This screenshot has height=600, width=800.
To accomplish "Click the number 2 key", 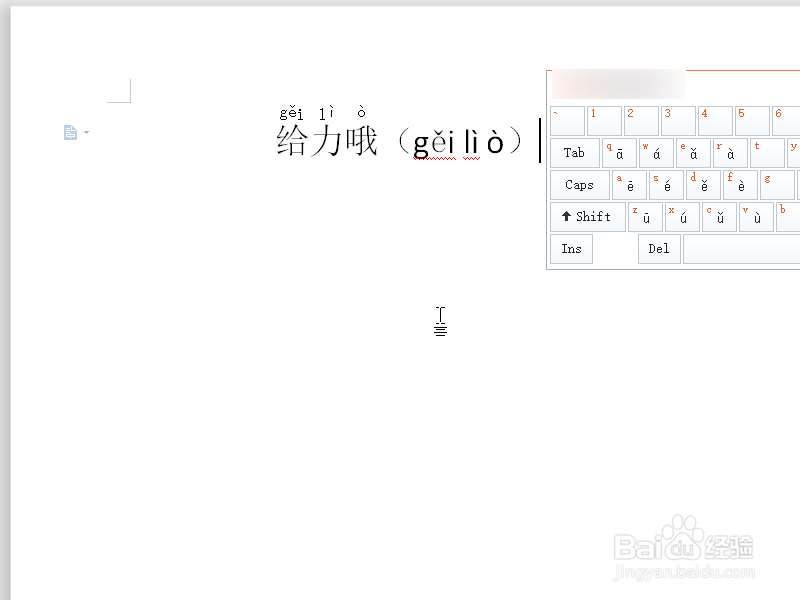I will click(641, 121).
